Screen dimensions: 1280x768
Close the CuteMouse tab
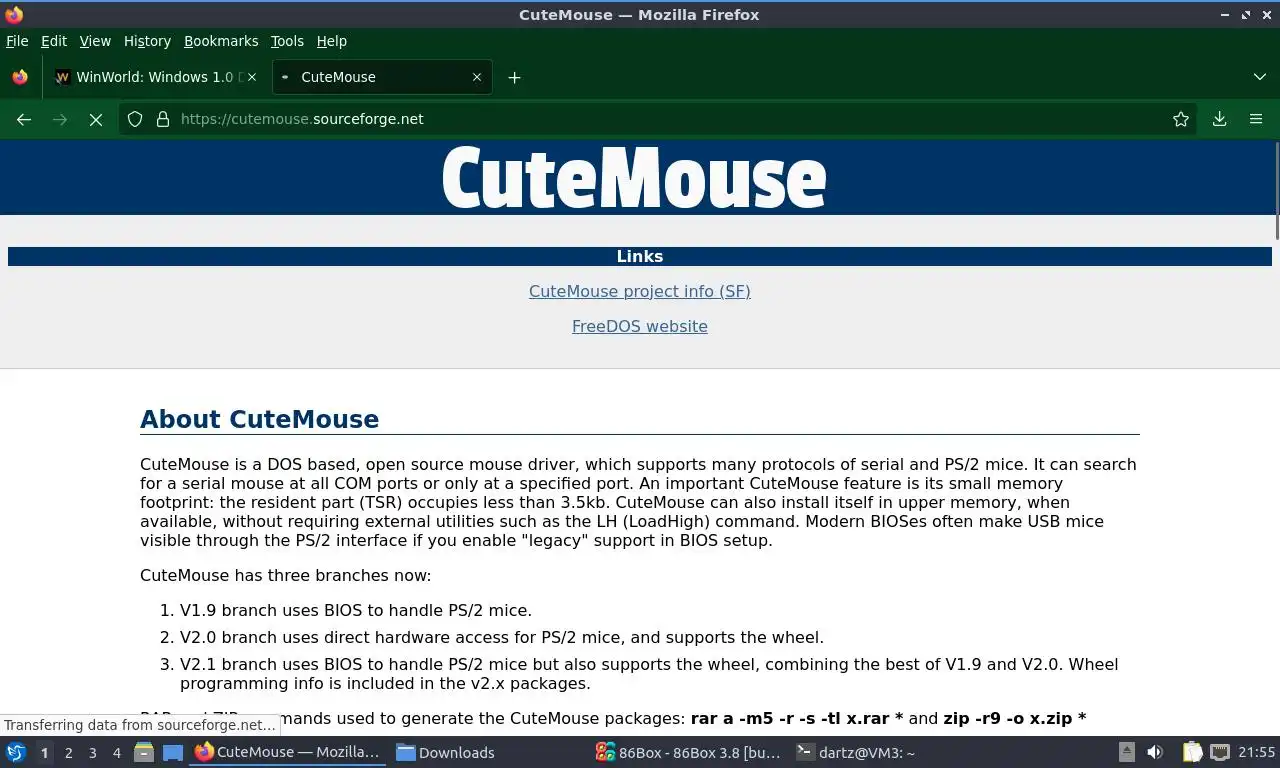[476, 77]
